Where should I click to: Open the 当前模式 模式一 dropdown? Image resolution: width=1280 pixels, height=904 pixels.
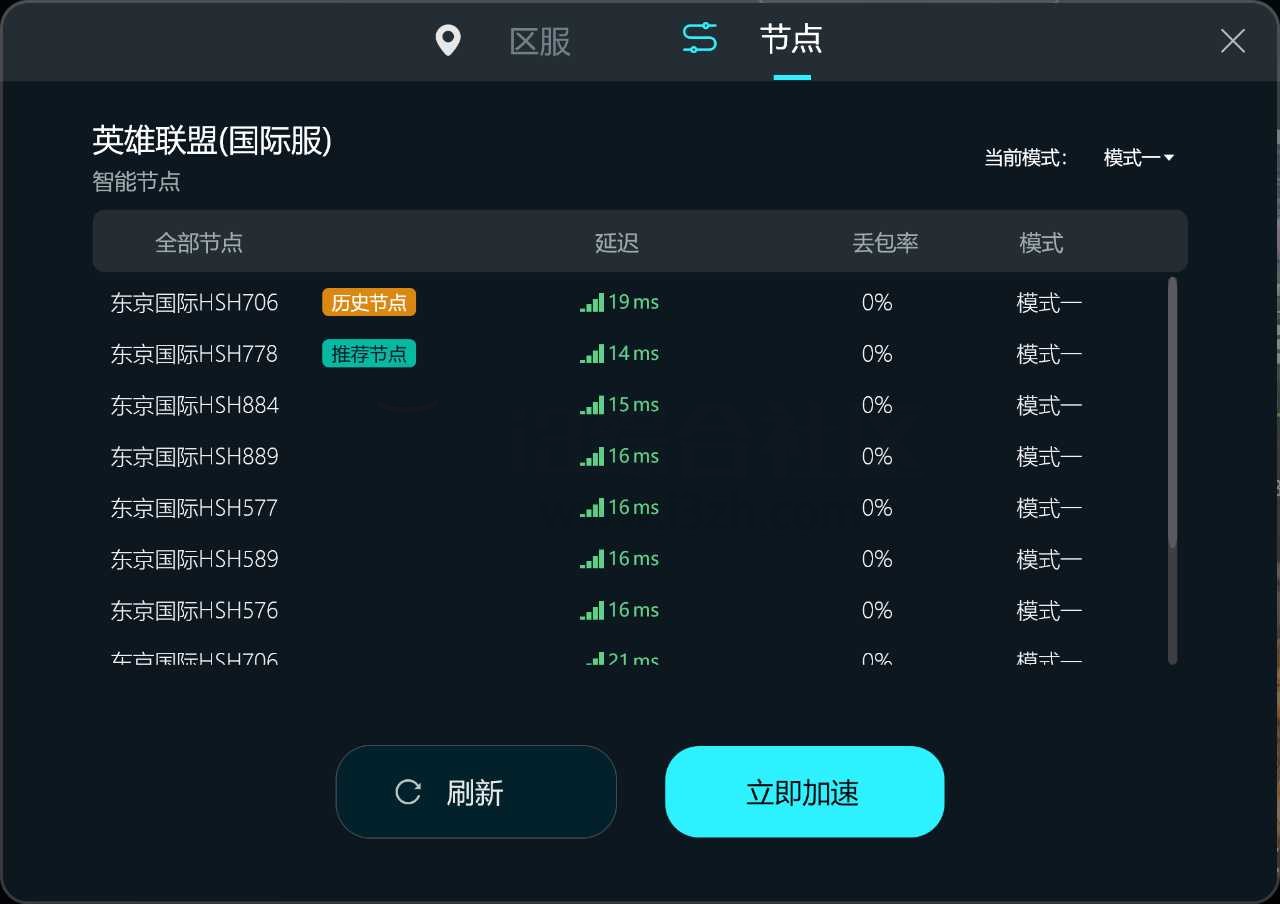pos(1138,158)
